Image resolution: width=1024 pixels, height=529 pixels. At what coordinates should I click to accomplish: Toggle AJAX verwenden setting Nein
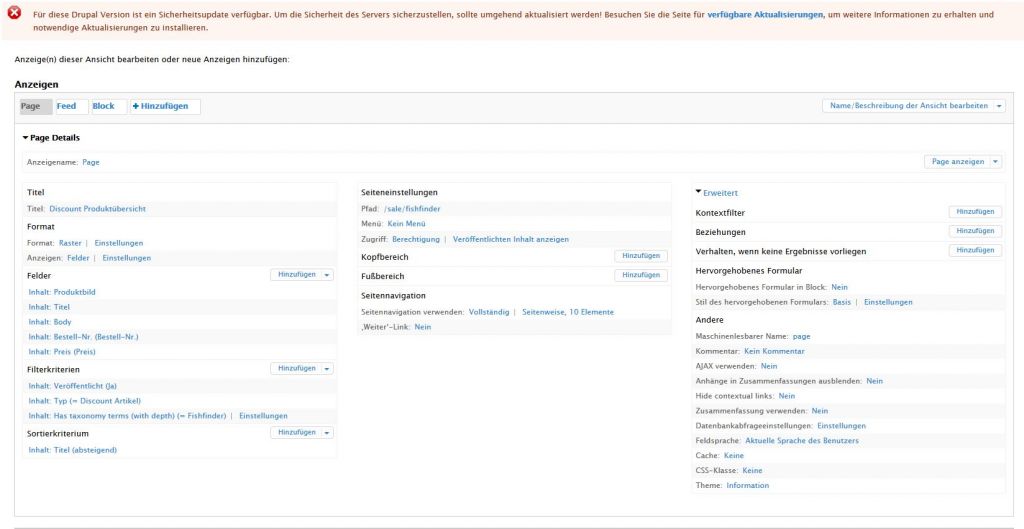(x=769, y=366)
